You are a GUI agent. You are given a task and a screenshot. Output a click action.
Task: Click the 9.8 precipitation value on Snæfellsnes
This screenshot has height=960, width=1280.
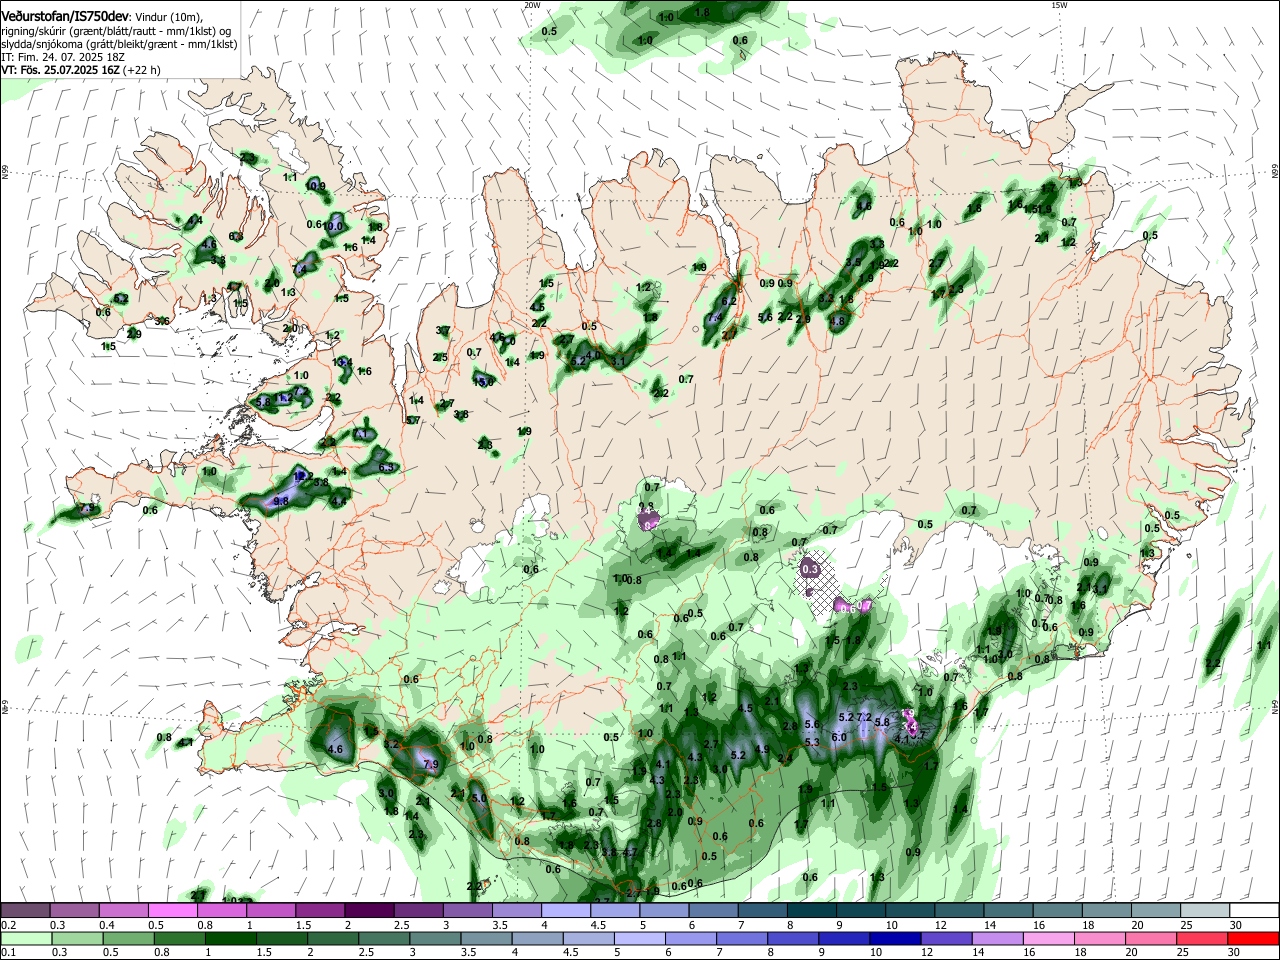[x=281, y=500]
